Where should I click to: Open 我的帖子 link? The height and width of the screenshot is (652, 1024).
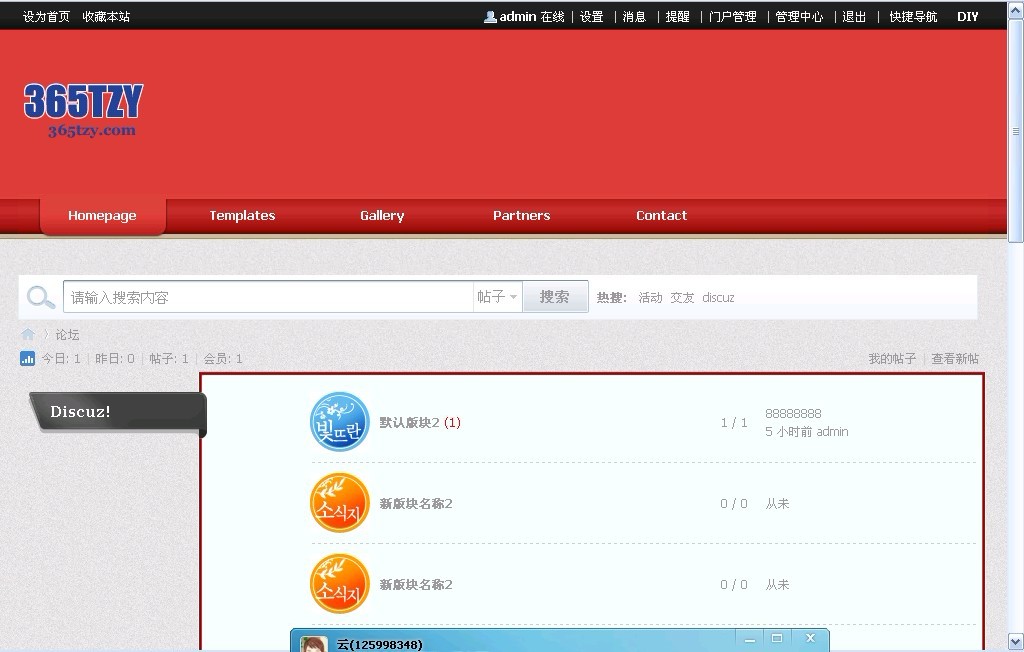[892, 359]
